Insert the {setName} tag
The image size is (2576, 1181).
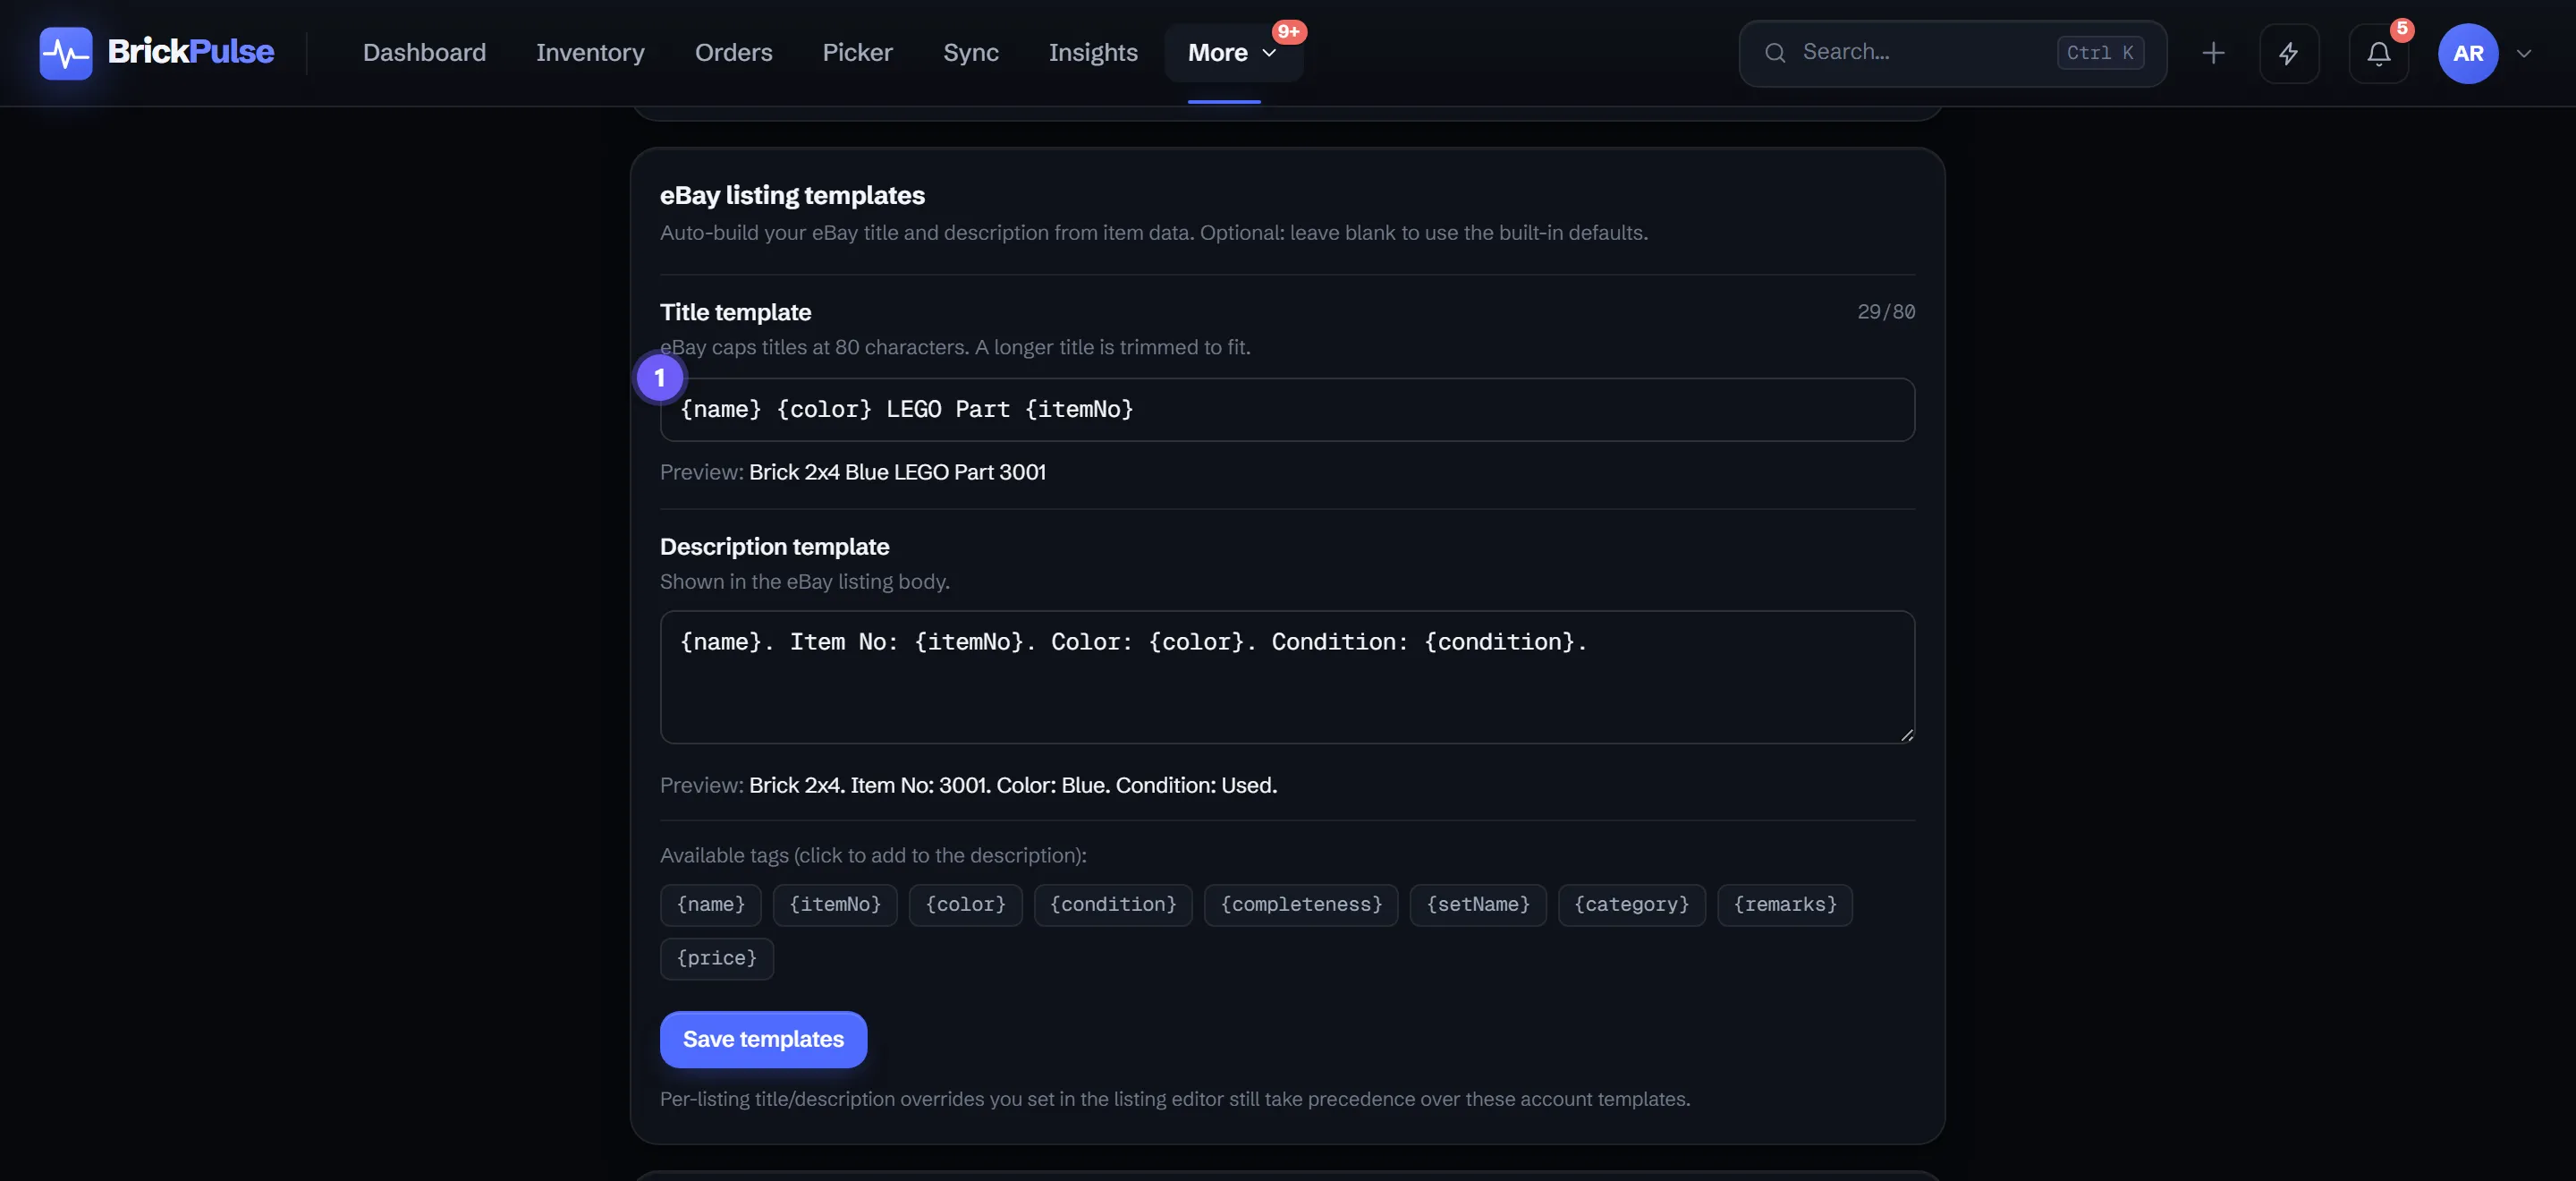(x=1478, y=905)
